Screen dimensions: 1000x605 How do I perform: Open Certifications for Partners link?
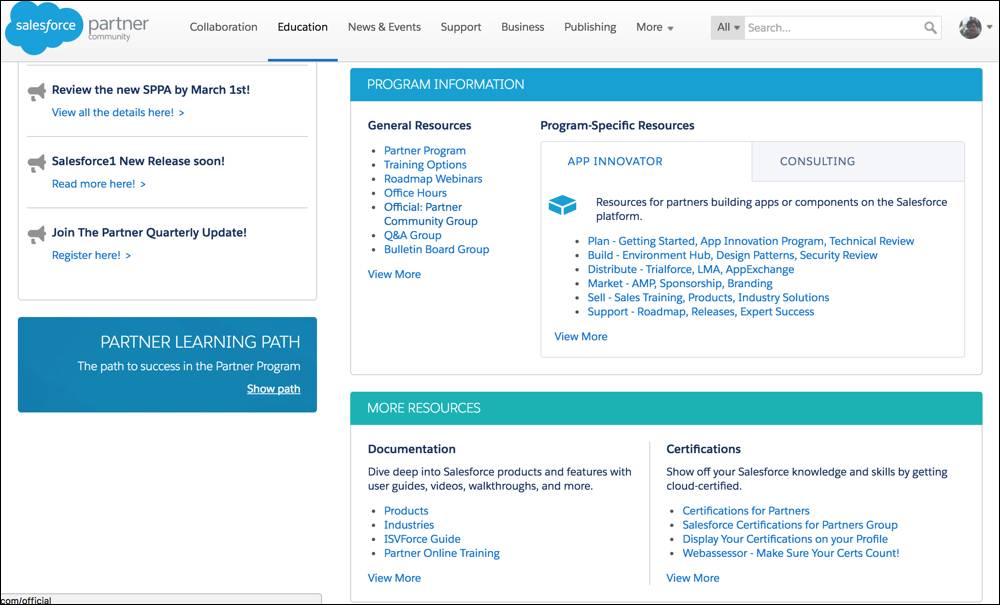746,511
